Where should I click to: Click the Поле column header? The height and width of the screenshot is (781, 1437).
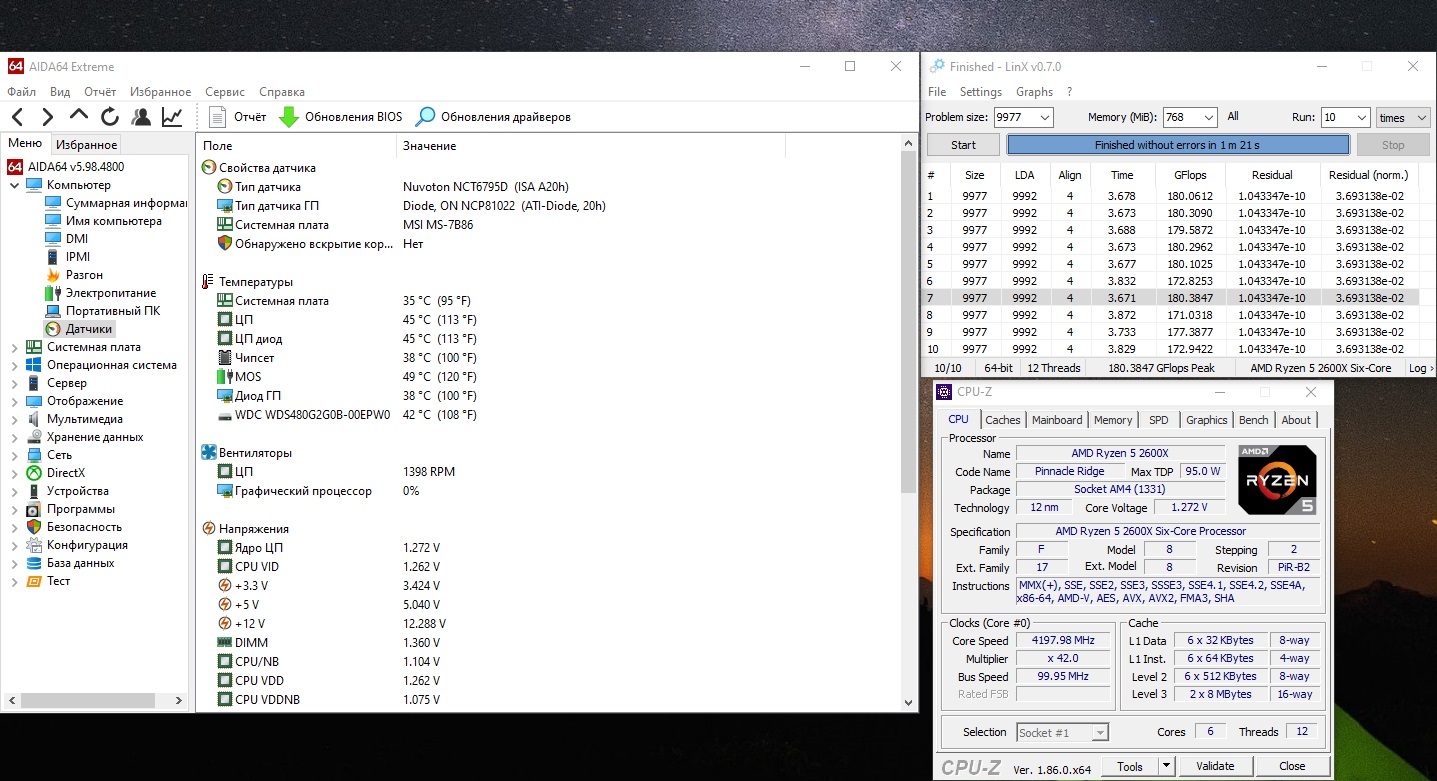(x=297, y=146)
